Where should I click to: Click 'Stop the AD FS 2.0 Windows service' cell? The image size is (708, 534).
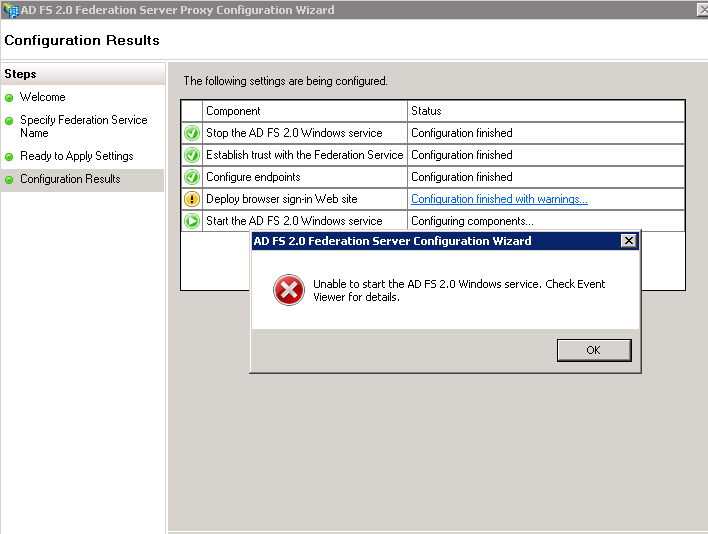tap(305, 133)
